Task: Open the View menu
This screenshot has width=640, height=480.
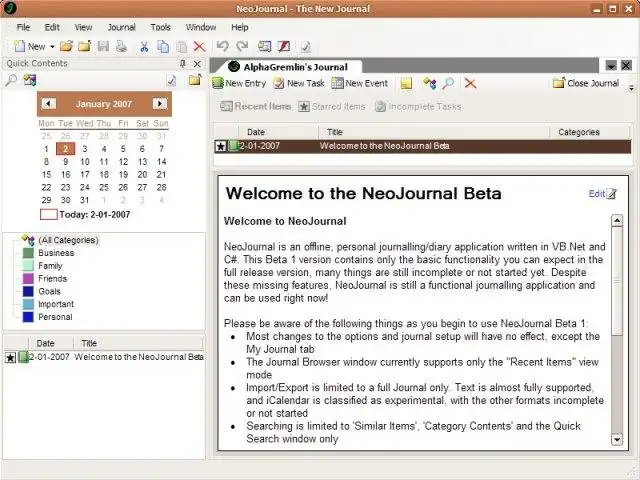Action: [83, 27]
